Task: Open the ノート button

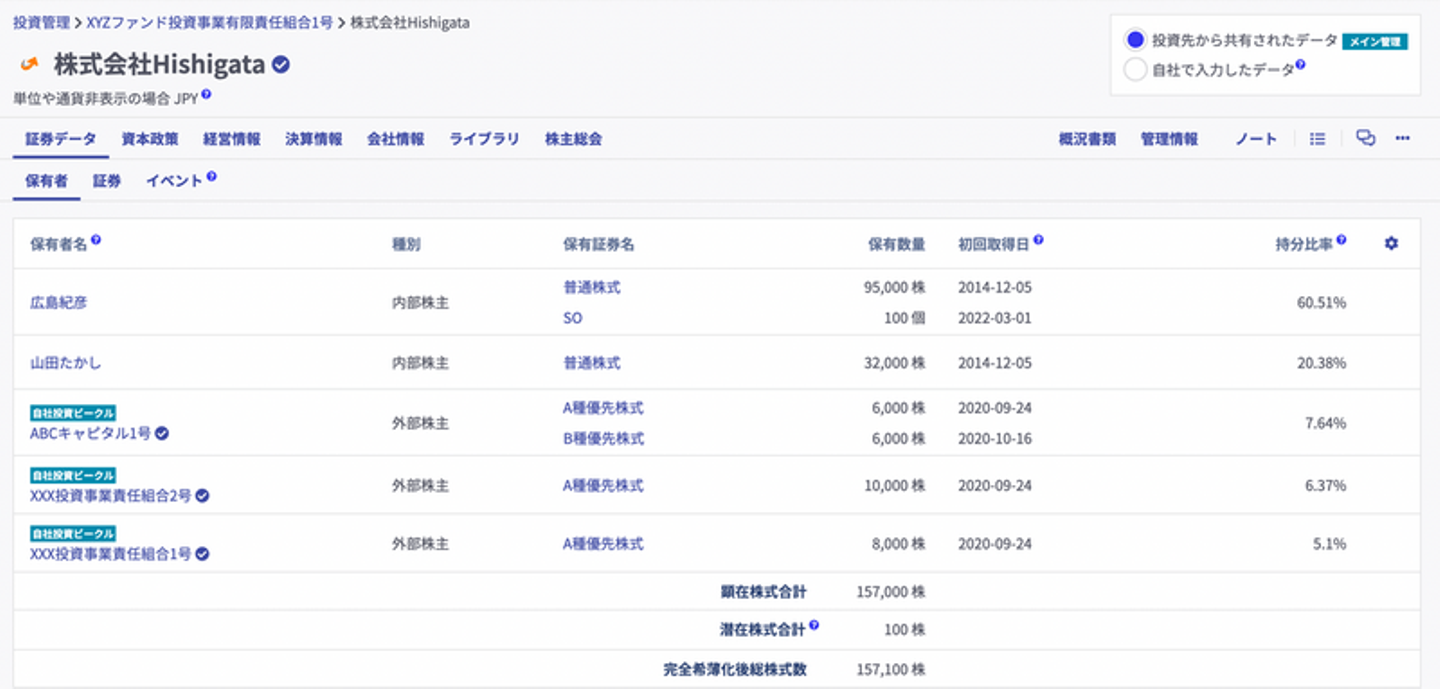Action: click(1256, 139)
